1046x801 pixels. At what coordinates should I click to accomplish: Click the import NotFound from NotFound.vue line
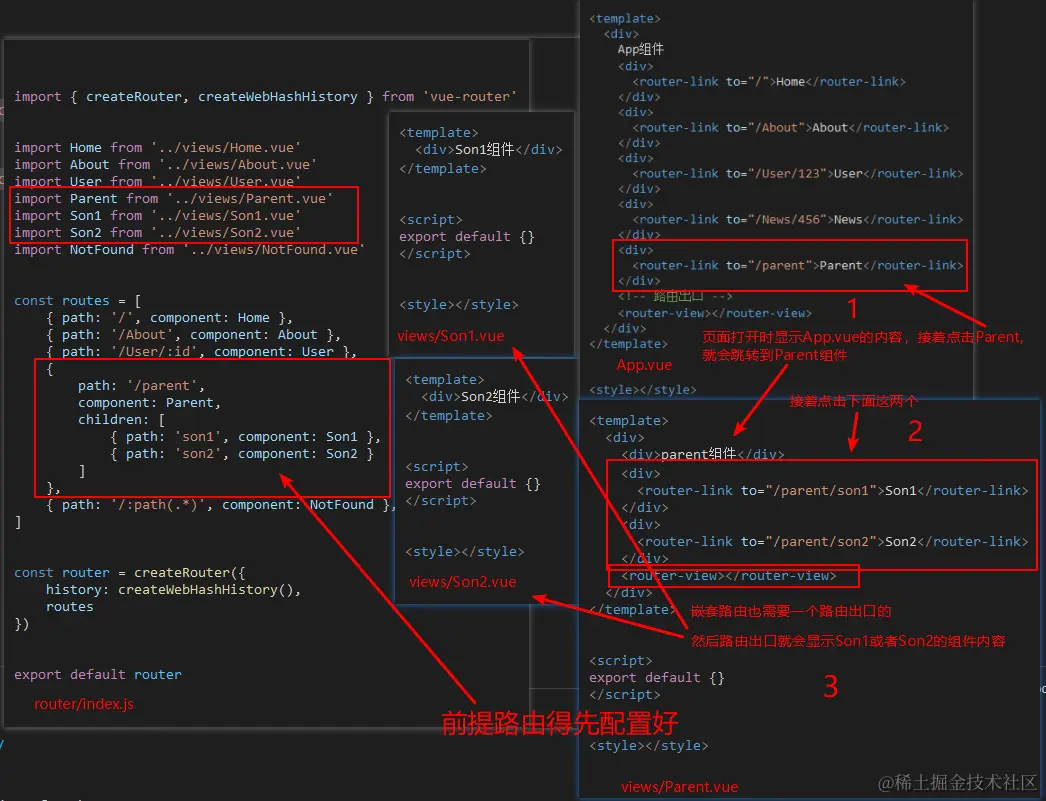189,249
